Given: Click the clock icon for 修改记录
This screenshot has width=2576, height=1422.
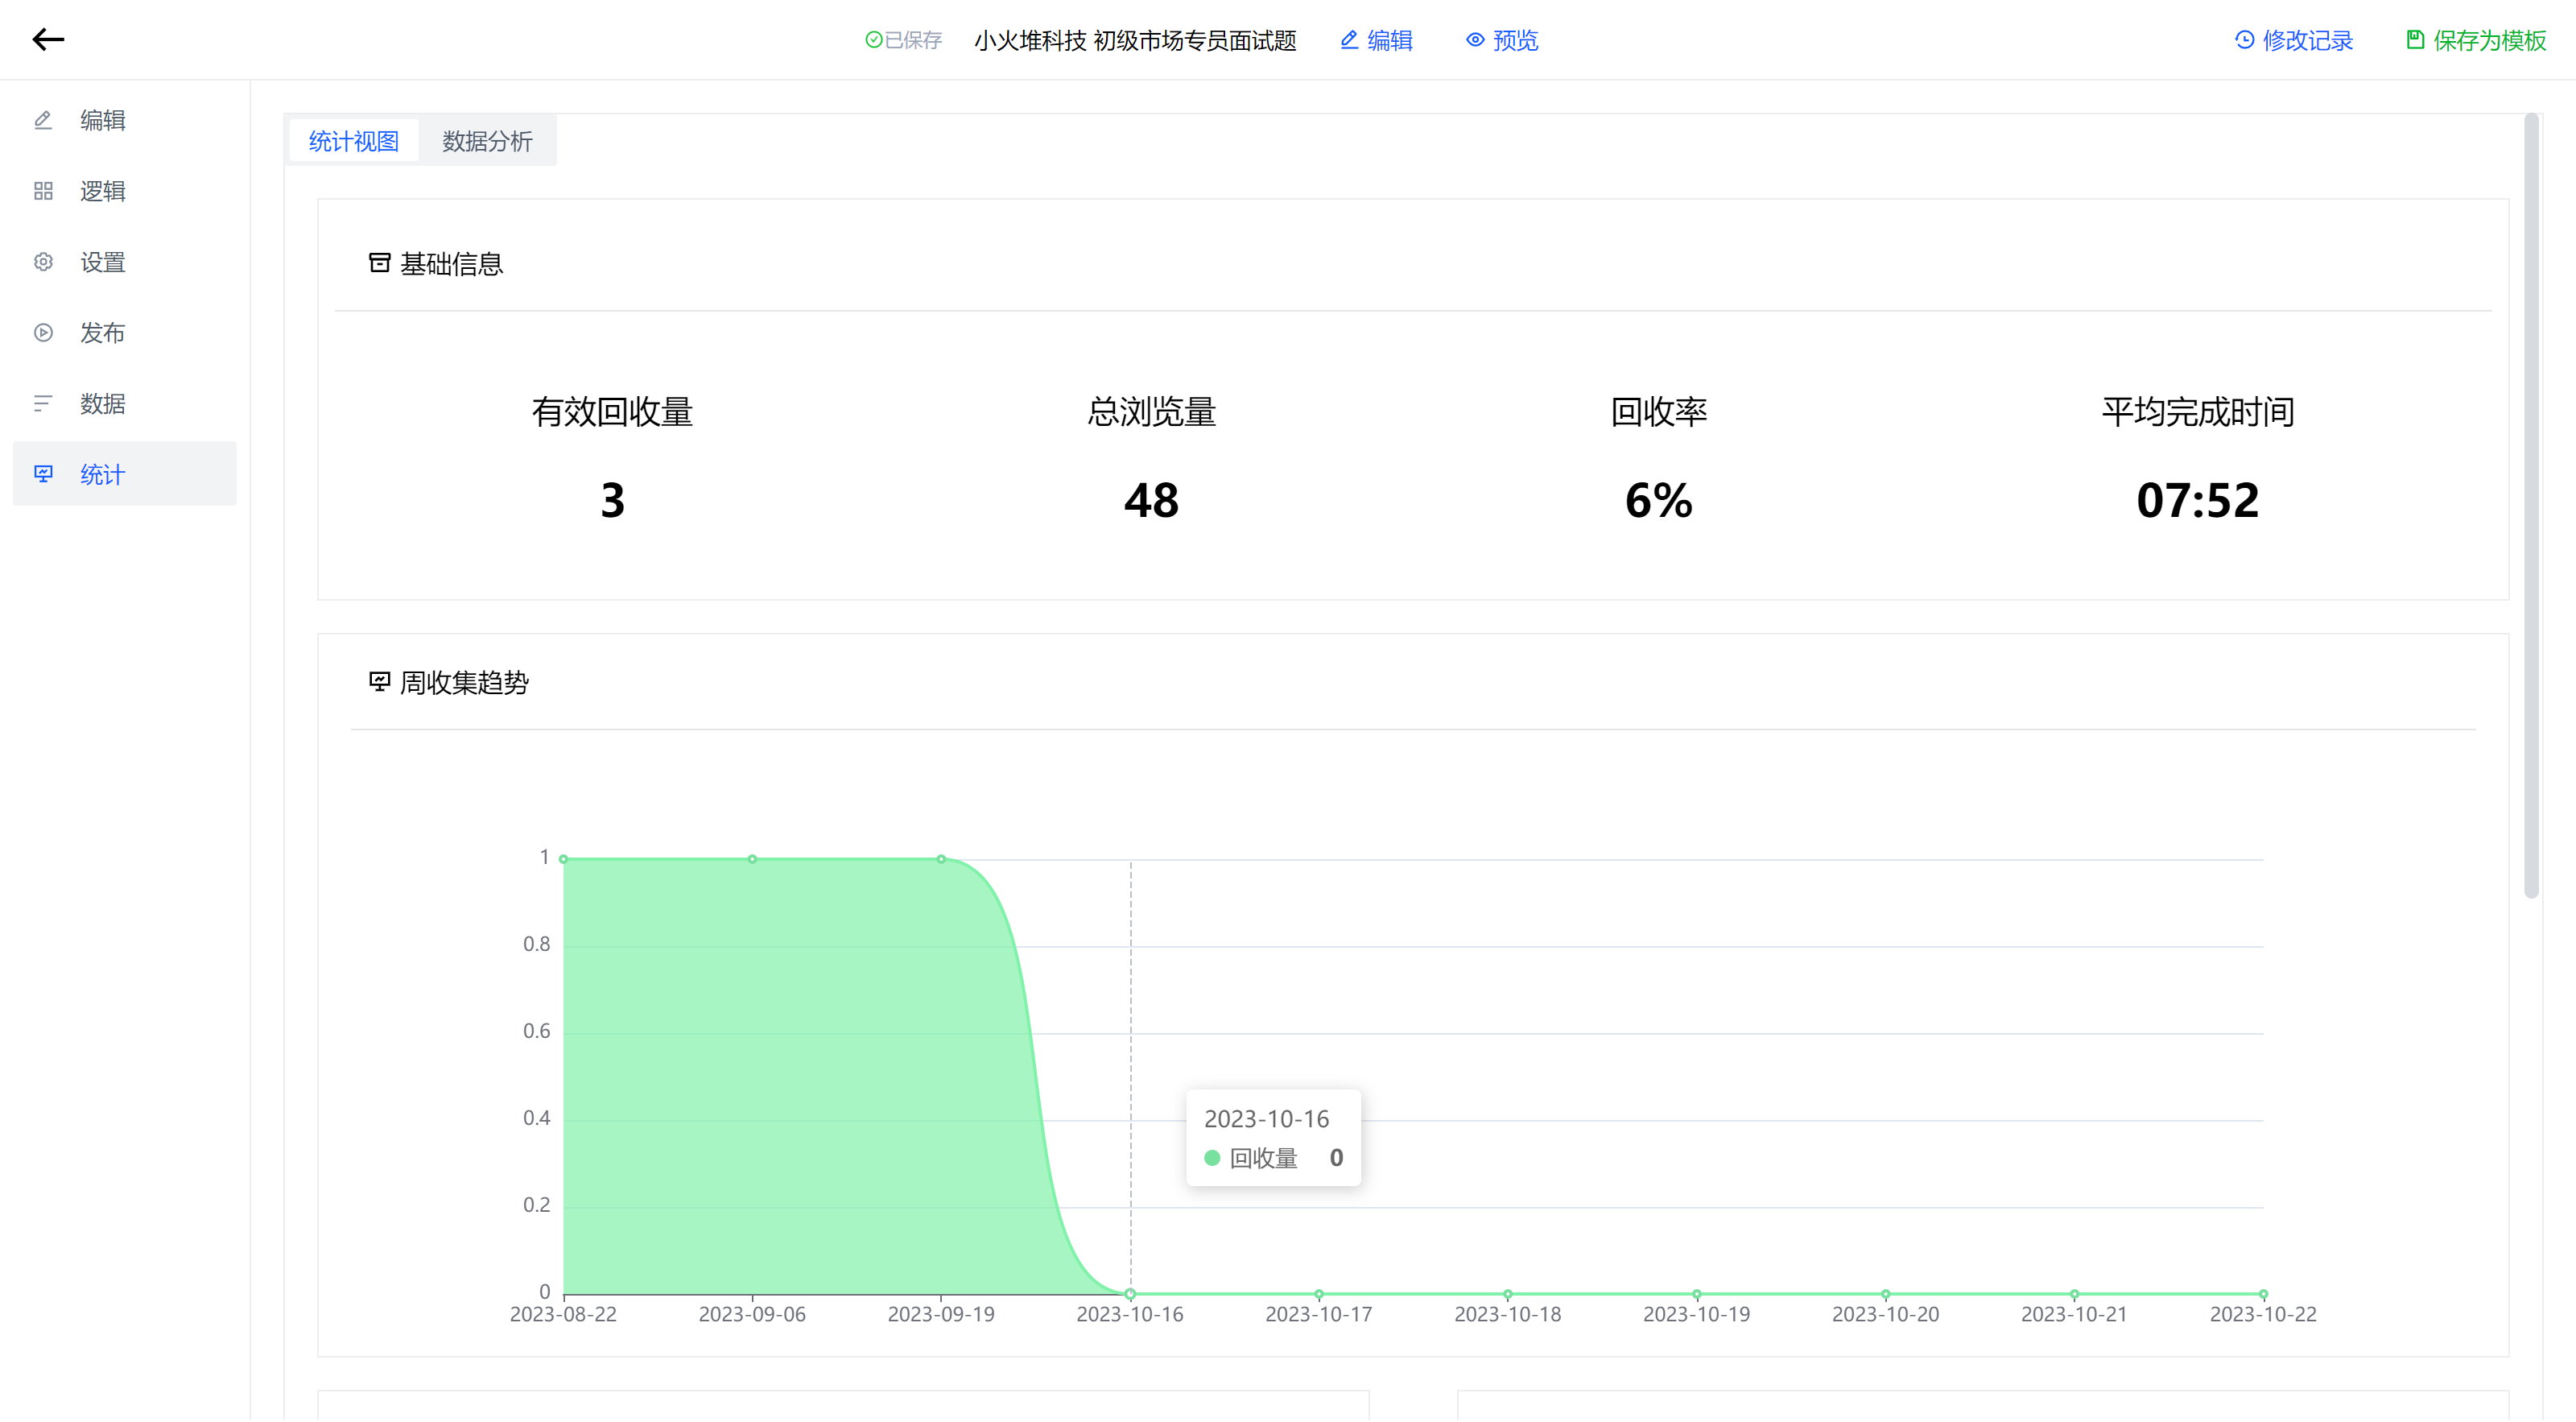Looking at the screenshot, I should (2245, 40).
